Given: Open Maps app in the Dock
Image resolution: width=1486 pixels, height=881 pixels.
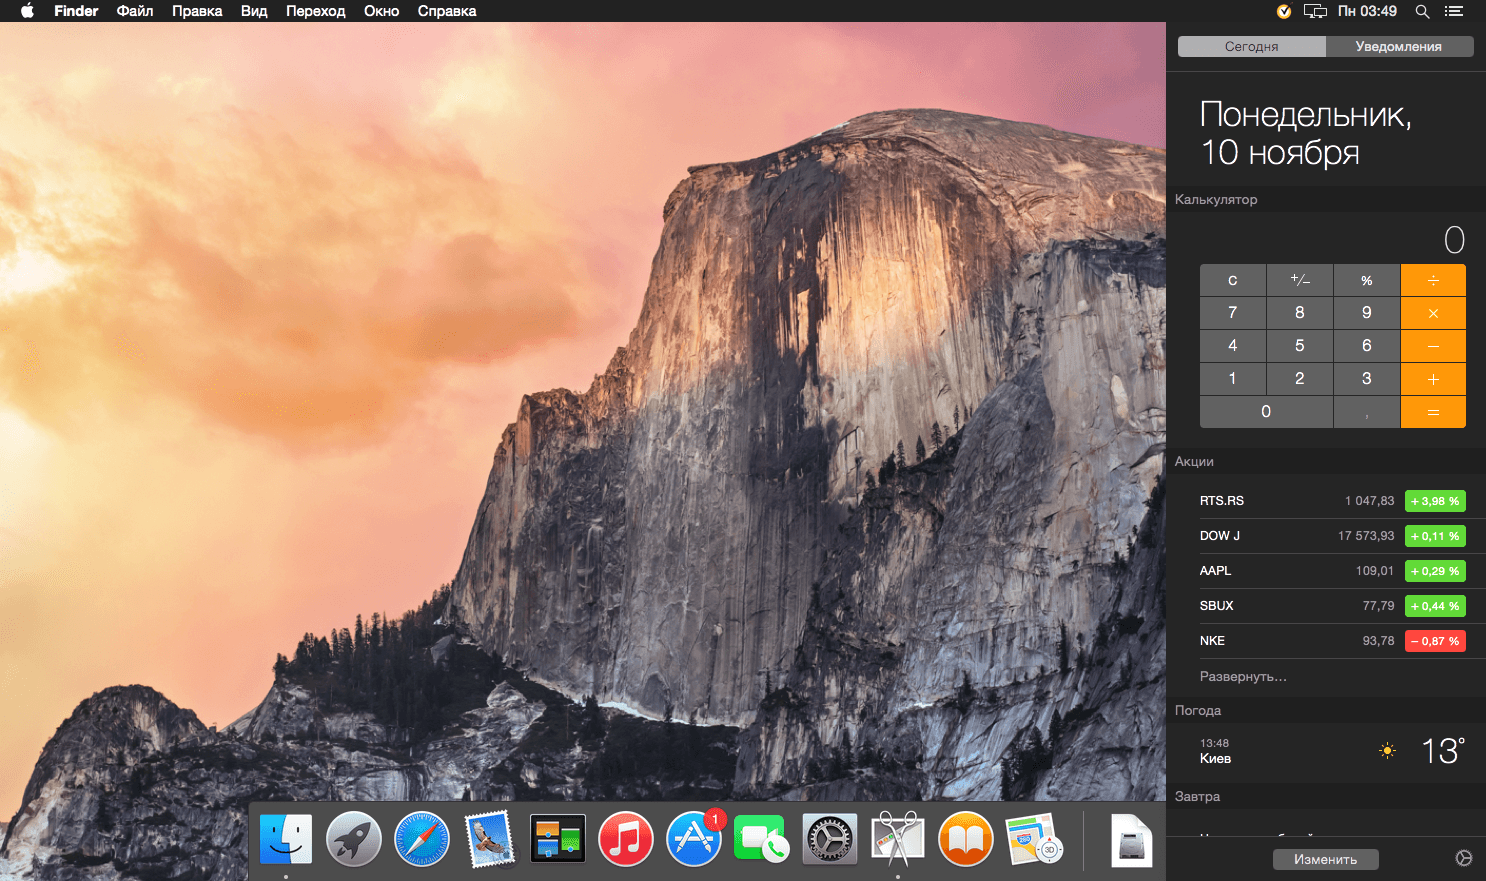Looking at the screenshot, I should (1033, 838).
